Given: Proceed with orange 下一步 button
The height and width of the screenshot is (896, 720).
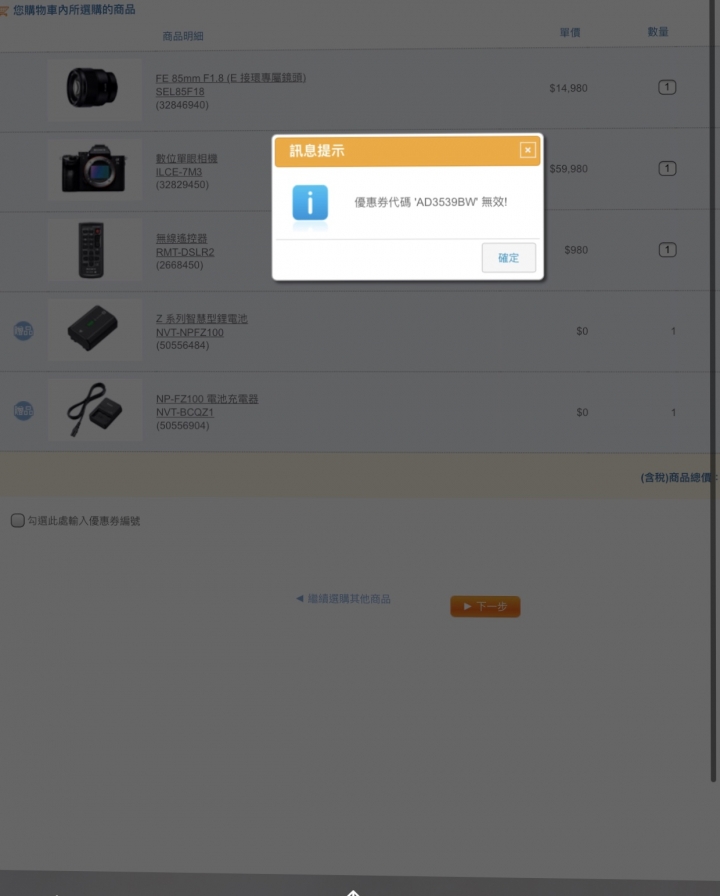Looking at the screenshot, I should (485, 606).
